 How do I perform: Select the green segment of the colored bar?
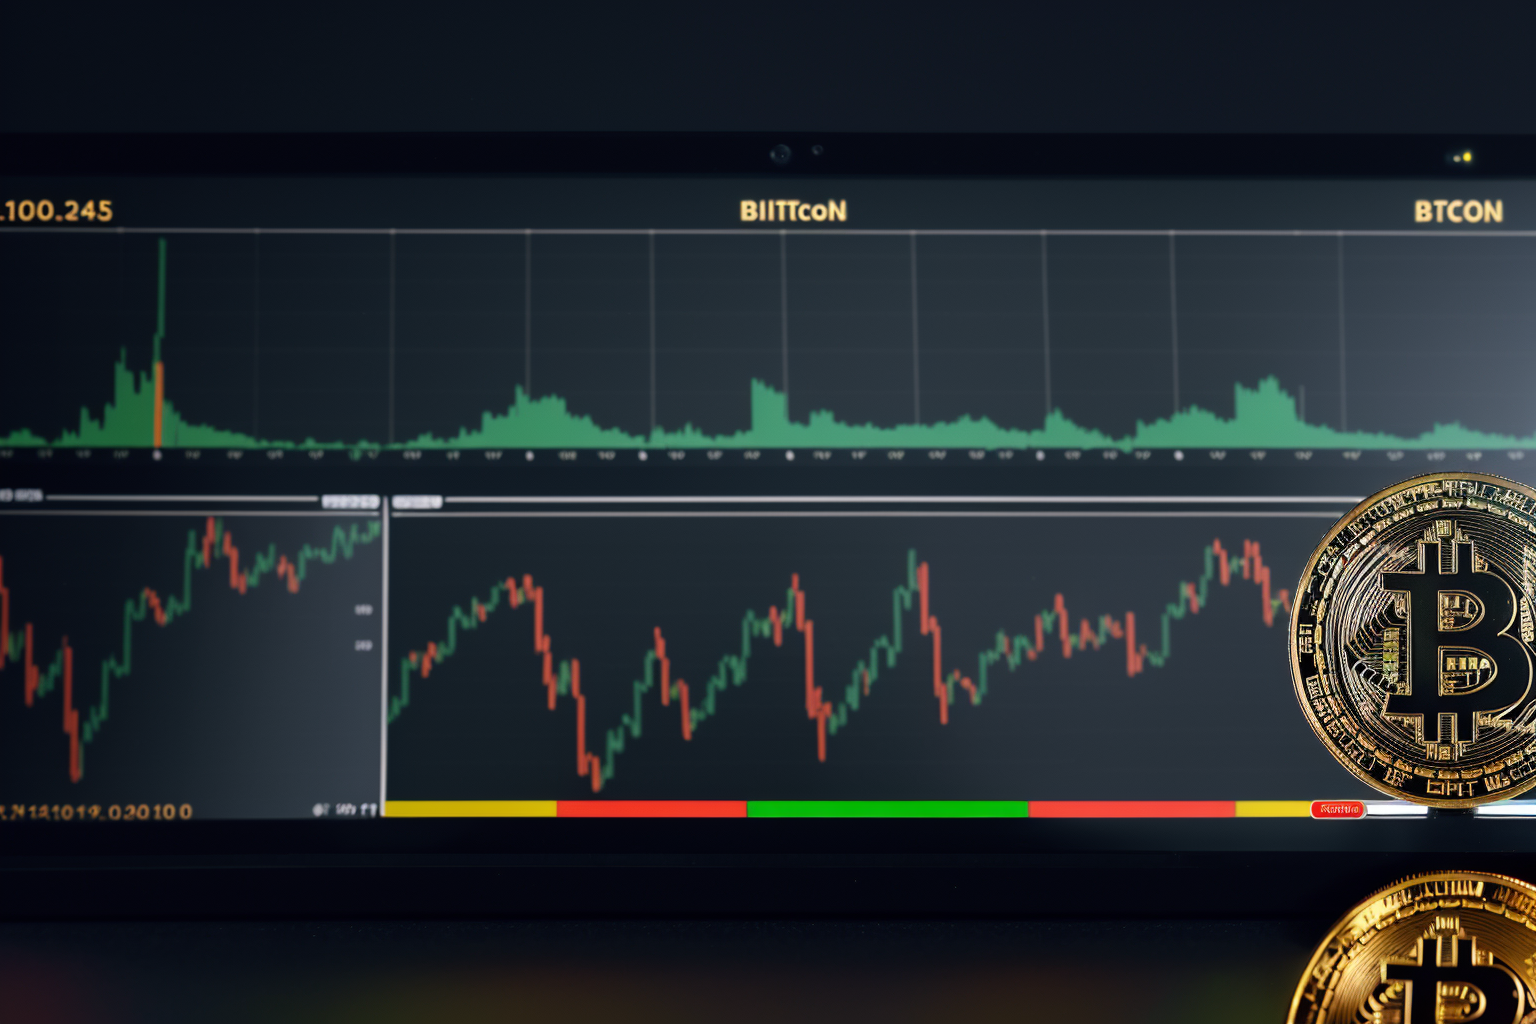887,809
